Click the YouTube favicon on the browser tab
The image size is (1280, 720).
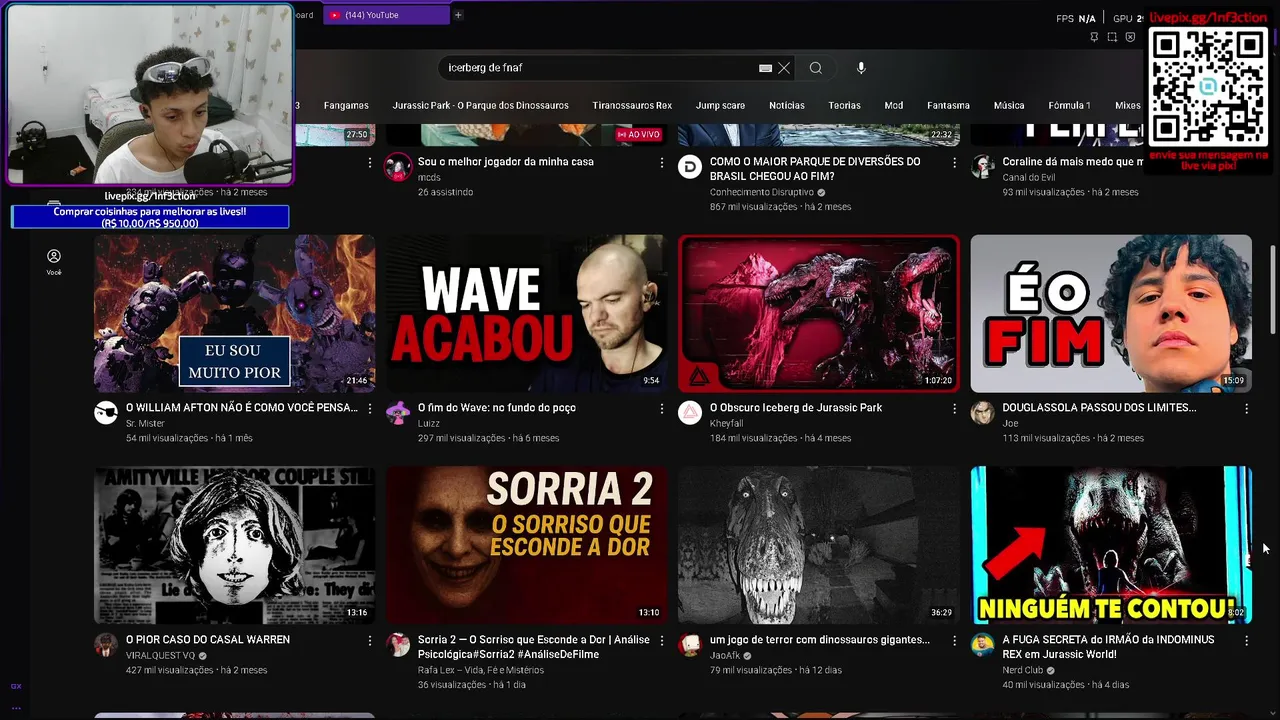pyautogui.click(x=335, y=15)
